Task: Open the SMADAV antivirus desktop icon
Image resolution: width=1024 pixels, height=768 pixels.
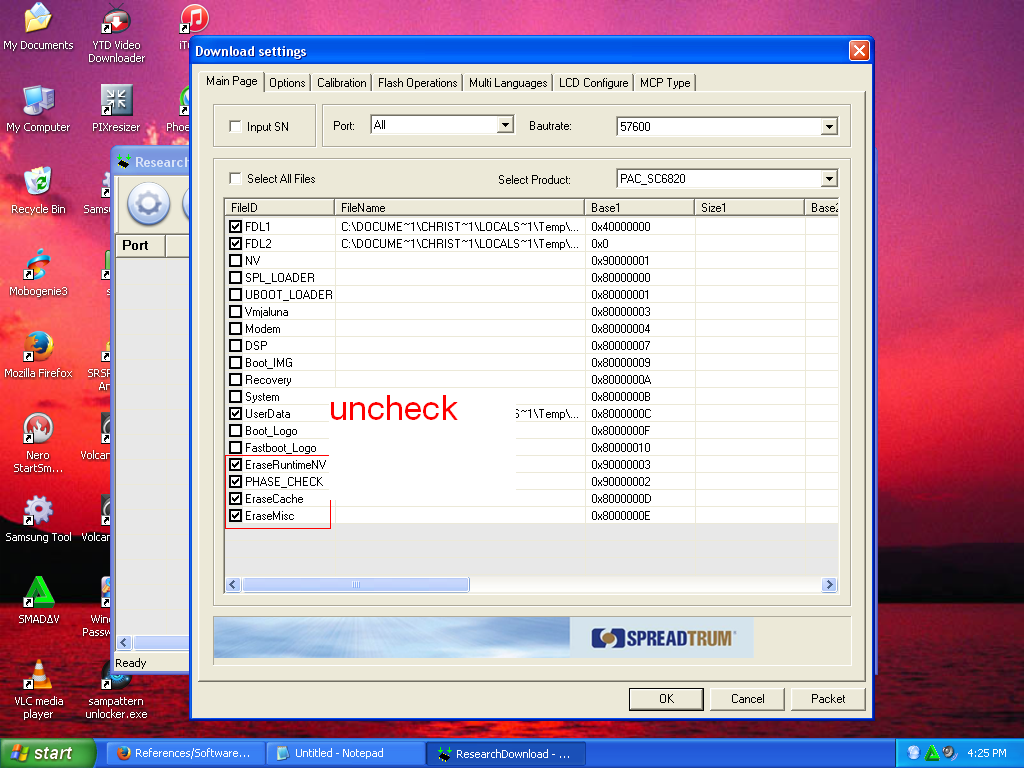Action: tap(38, 593)
